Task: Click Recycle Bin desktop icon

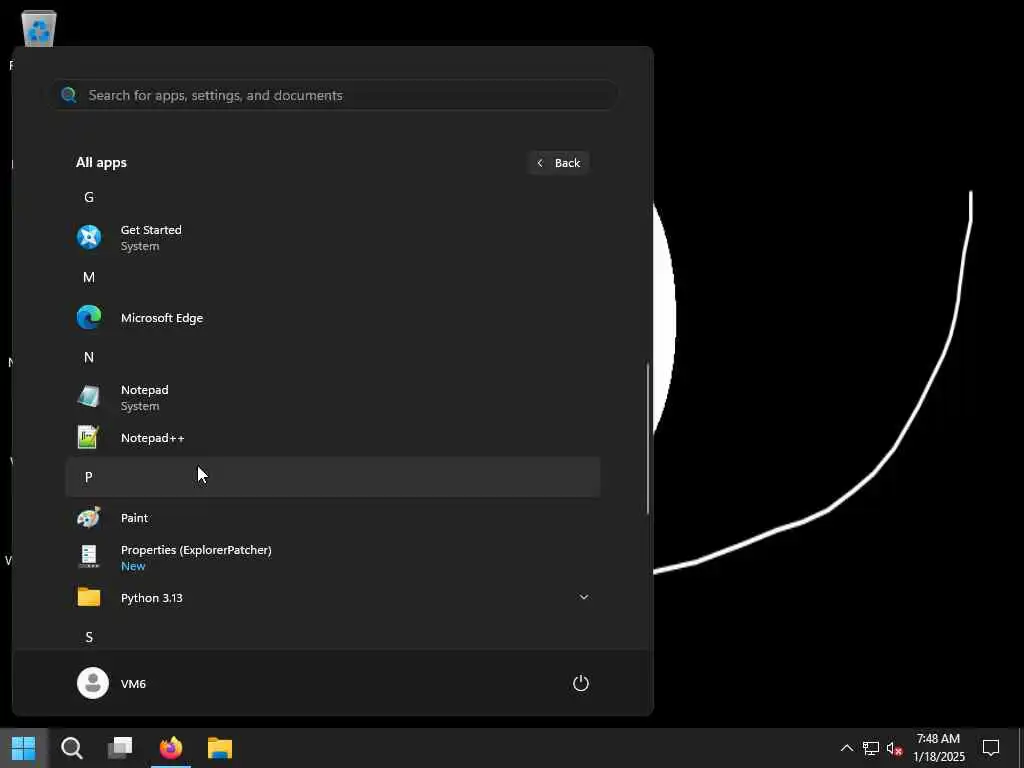Action: click(x=39, y=28)
